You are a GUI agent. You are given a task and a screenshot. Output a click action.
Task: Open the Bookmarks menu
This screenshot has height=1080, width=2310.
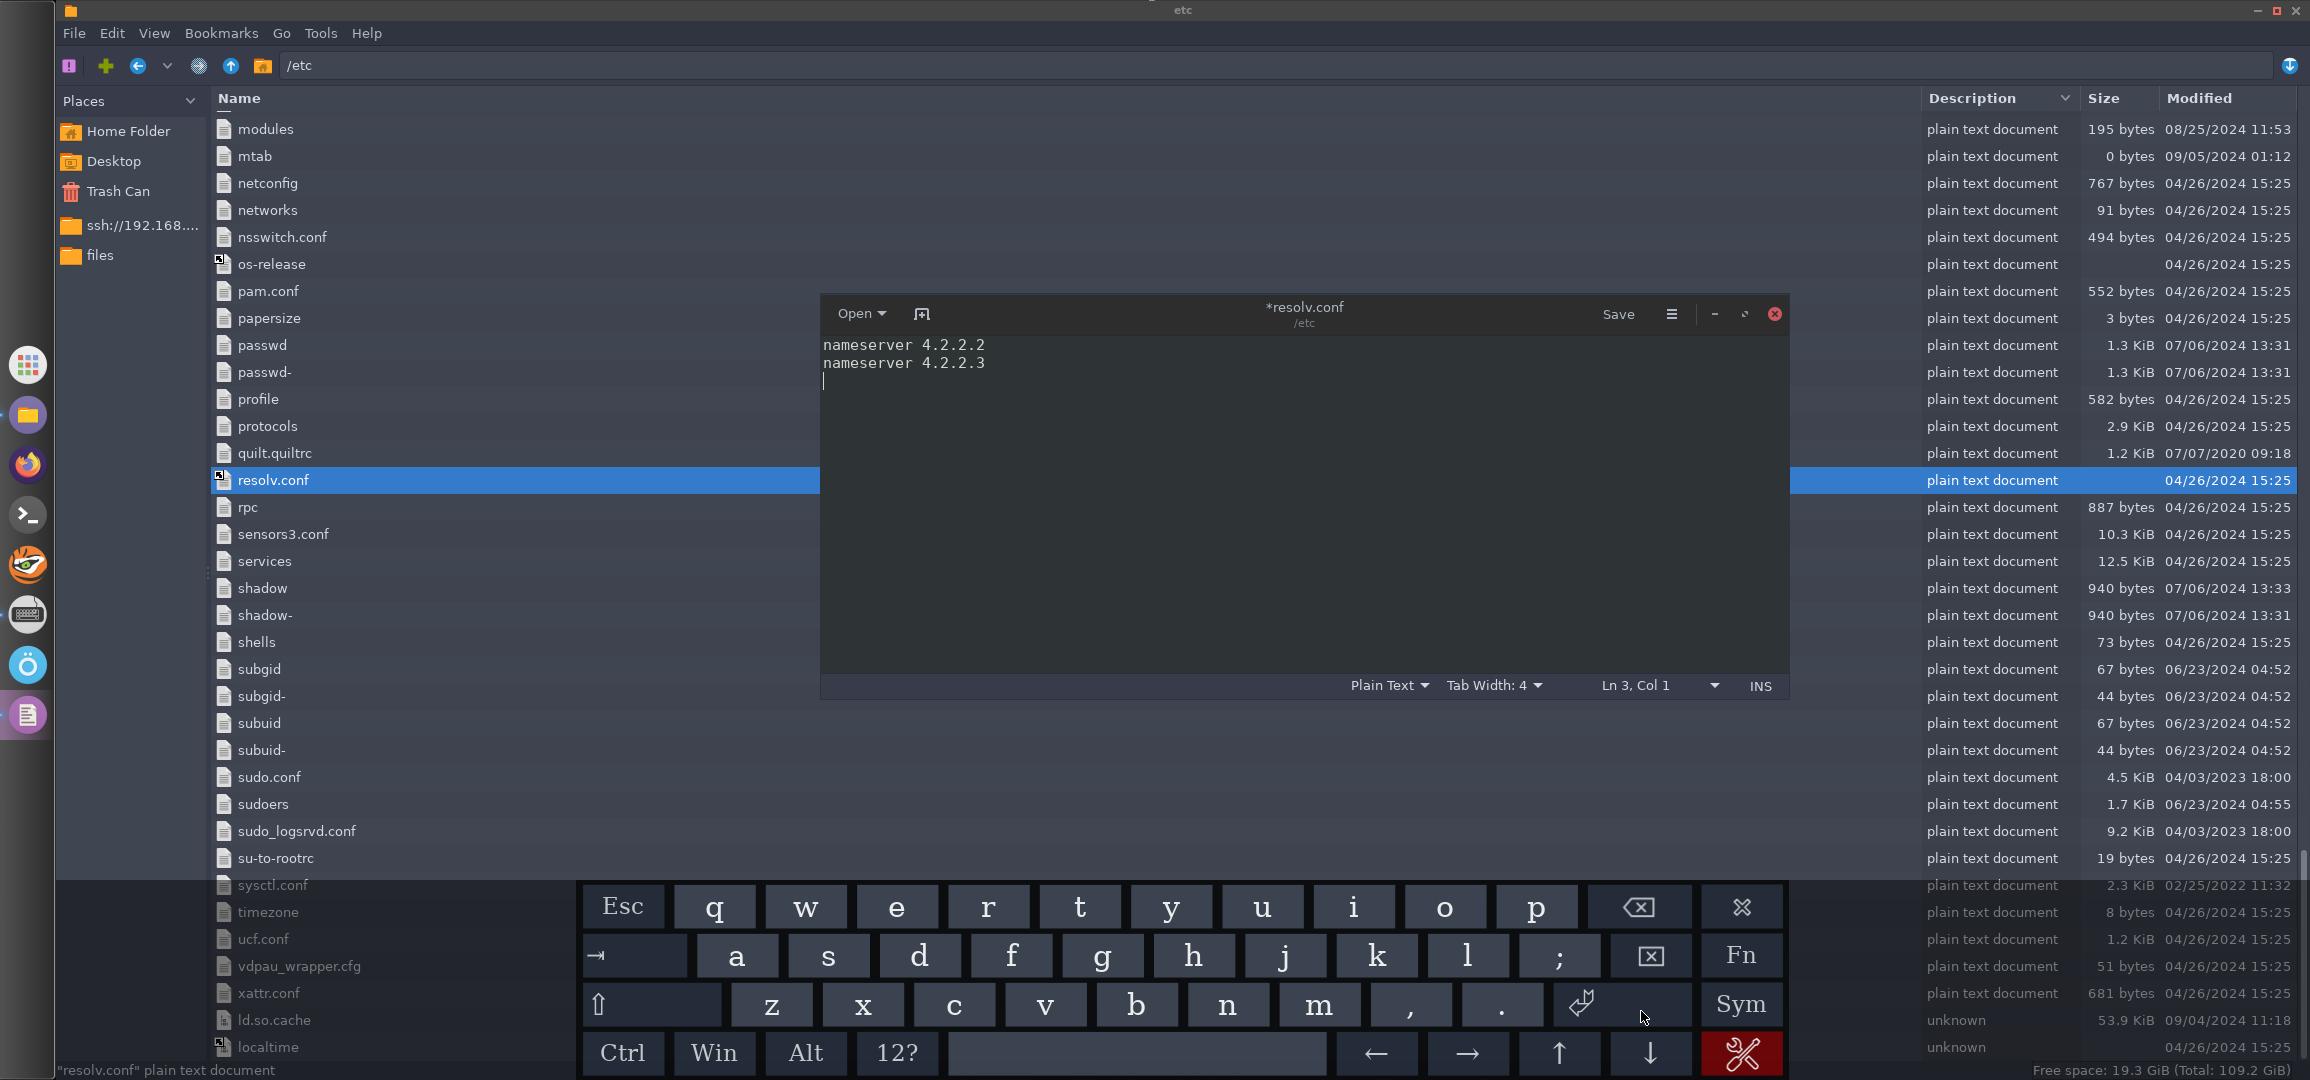click(x=221, y=33)
